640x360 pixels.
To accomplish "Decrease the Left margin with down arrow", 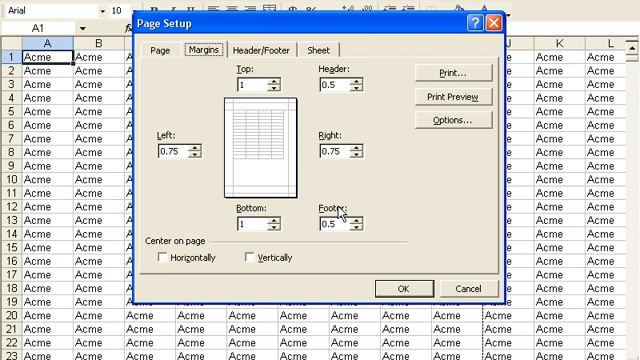I will (195, 154).
